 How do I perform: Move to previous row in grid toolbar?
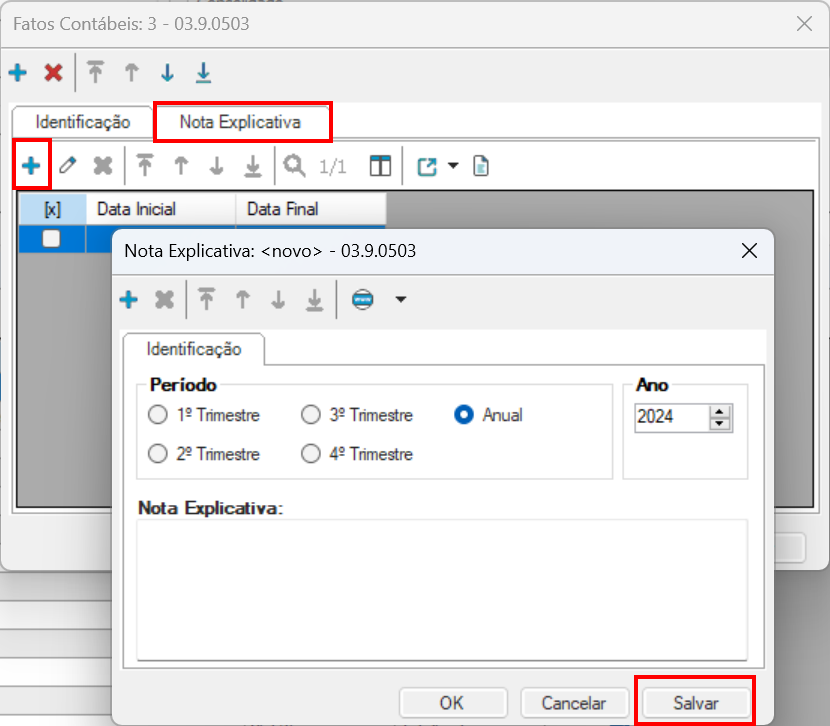[x=181, y=166]
